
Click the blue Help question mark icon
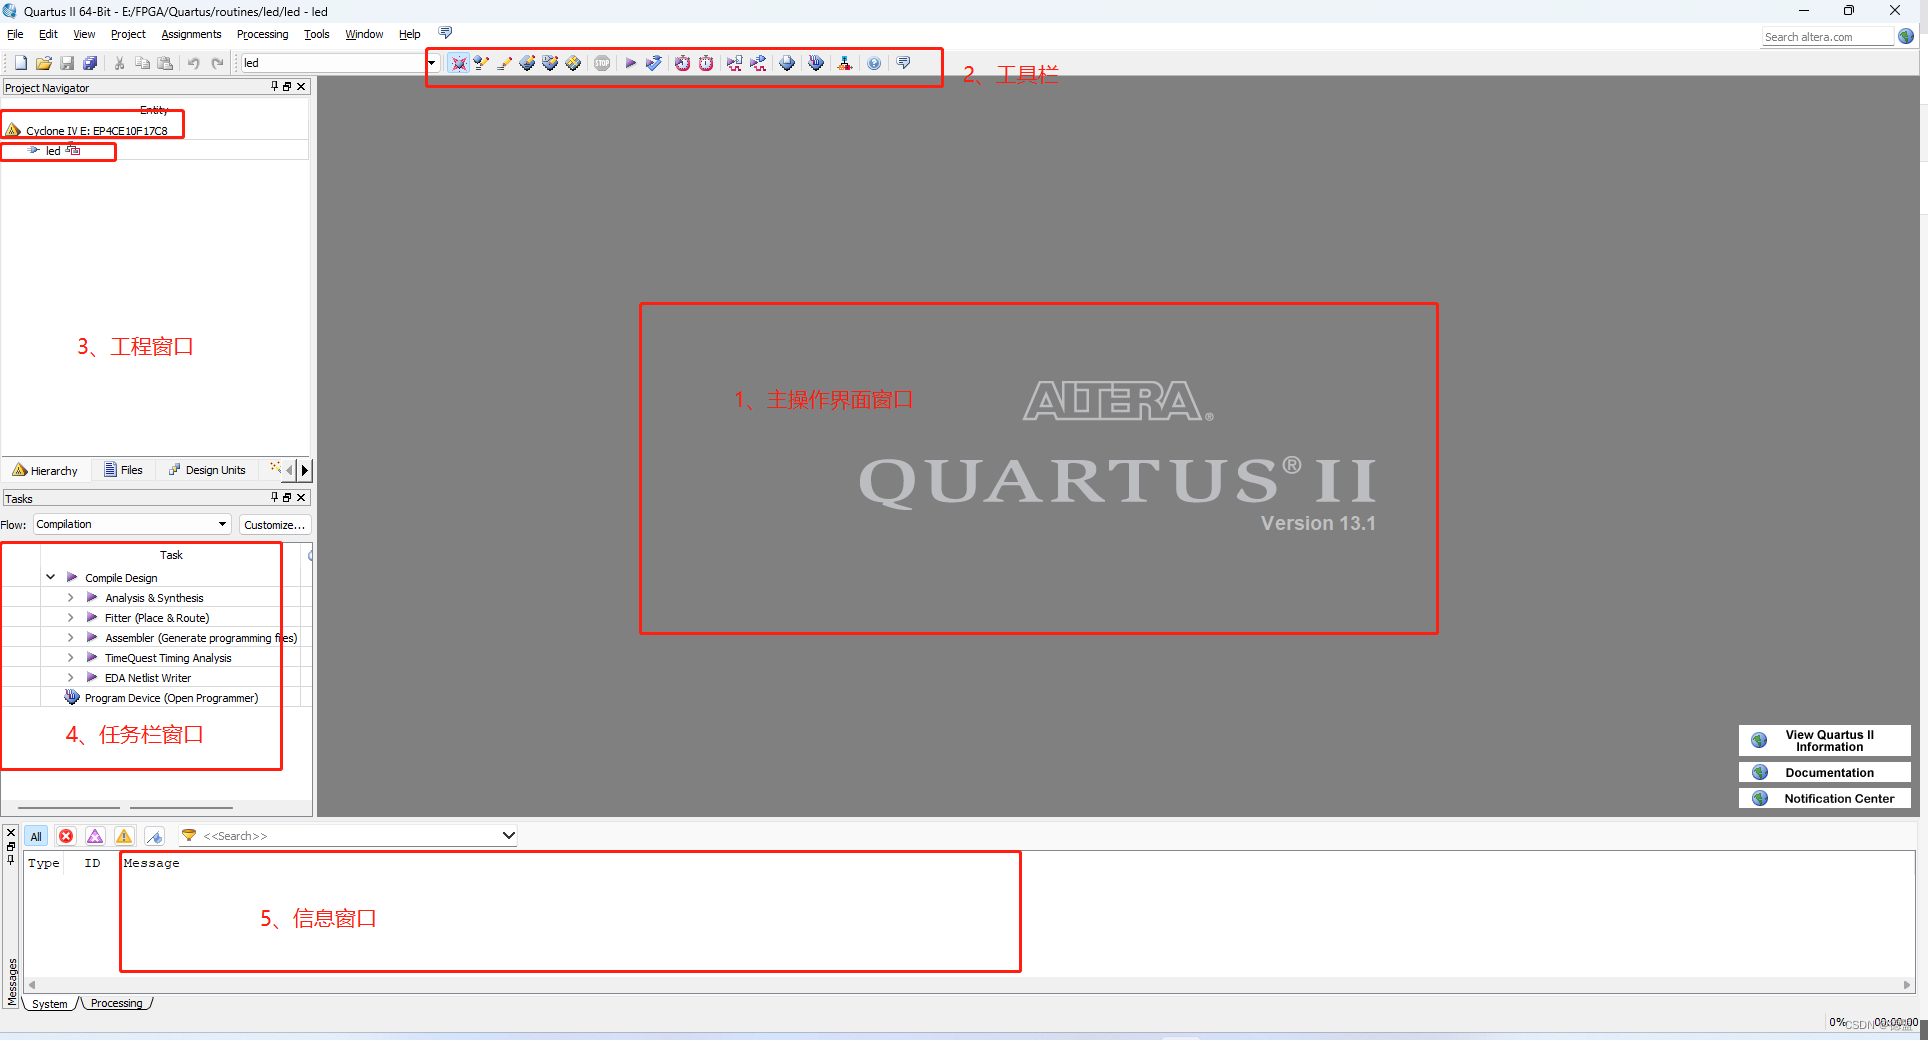click(874, 63)
